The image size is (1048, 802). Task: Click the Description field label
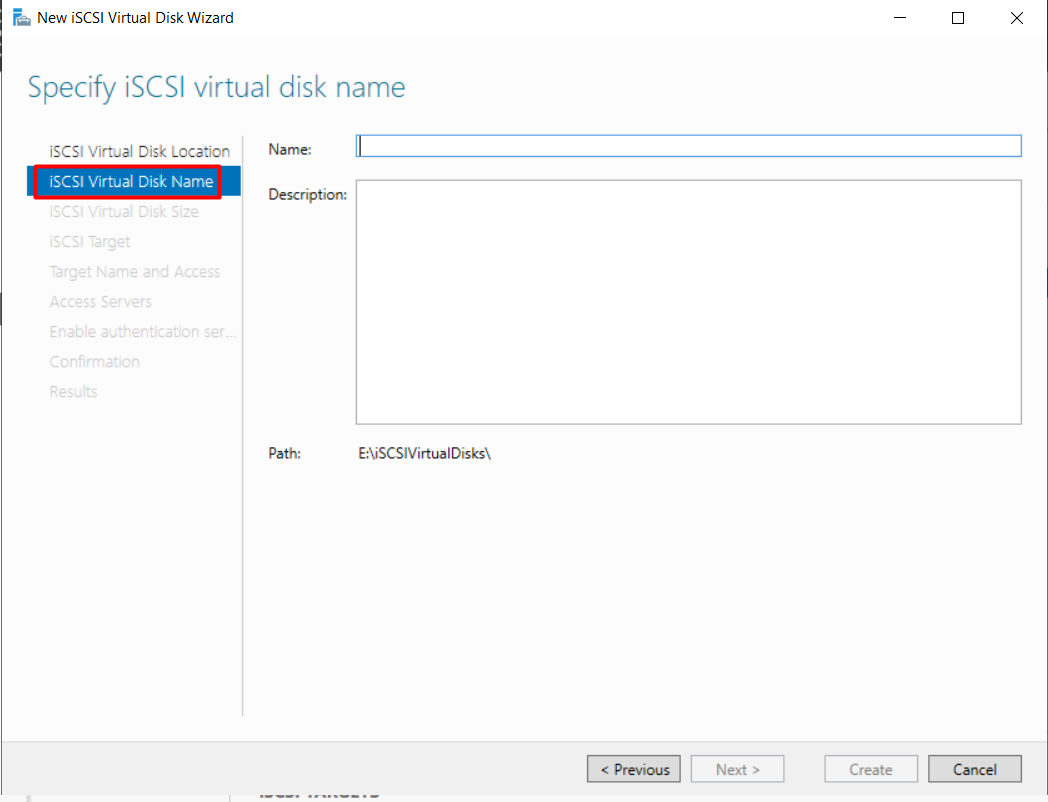[304, 194]
